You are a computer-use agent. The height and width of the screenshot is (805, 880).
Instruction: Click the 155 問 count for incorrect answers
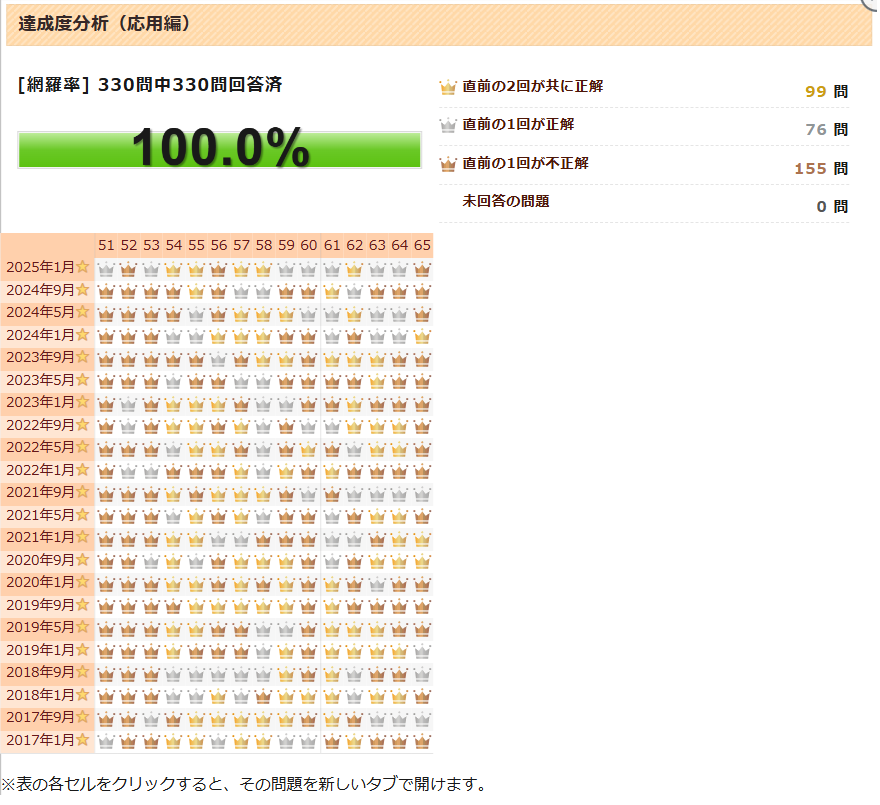(813, 166)
